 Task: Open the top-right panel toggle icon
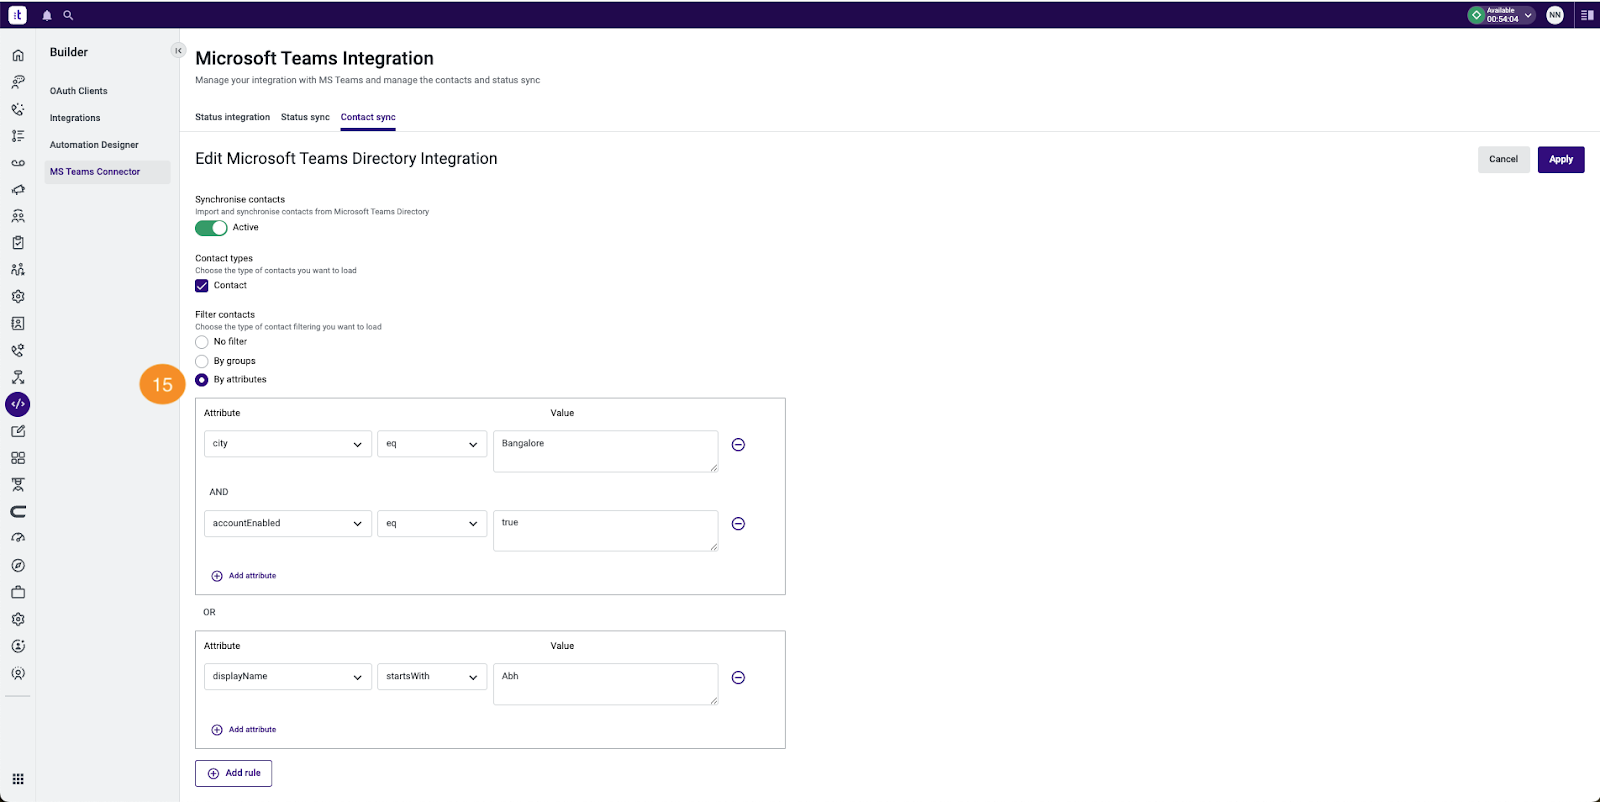coord(1587,15)
